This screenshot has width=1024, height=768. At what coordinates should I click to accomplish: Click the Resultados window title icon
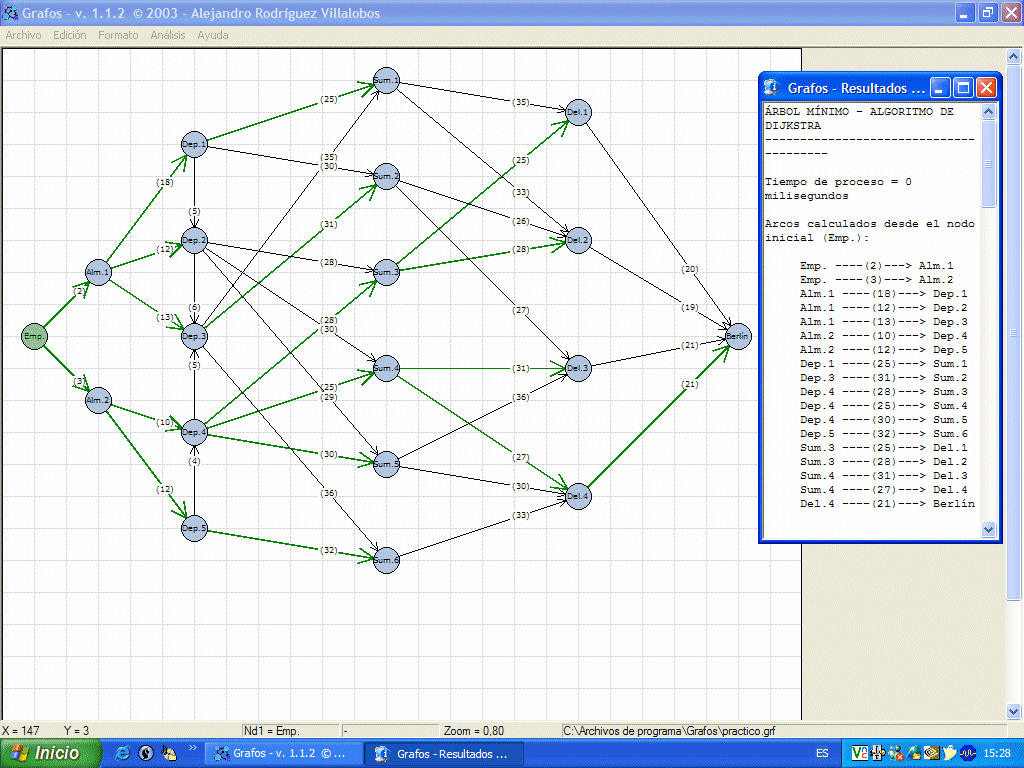pos(772,88)
